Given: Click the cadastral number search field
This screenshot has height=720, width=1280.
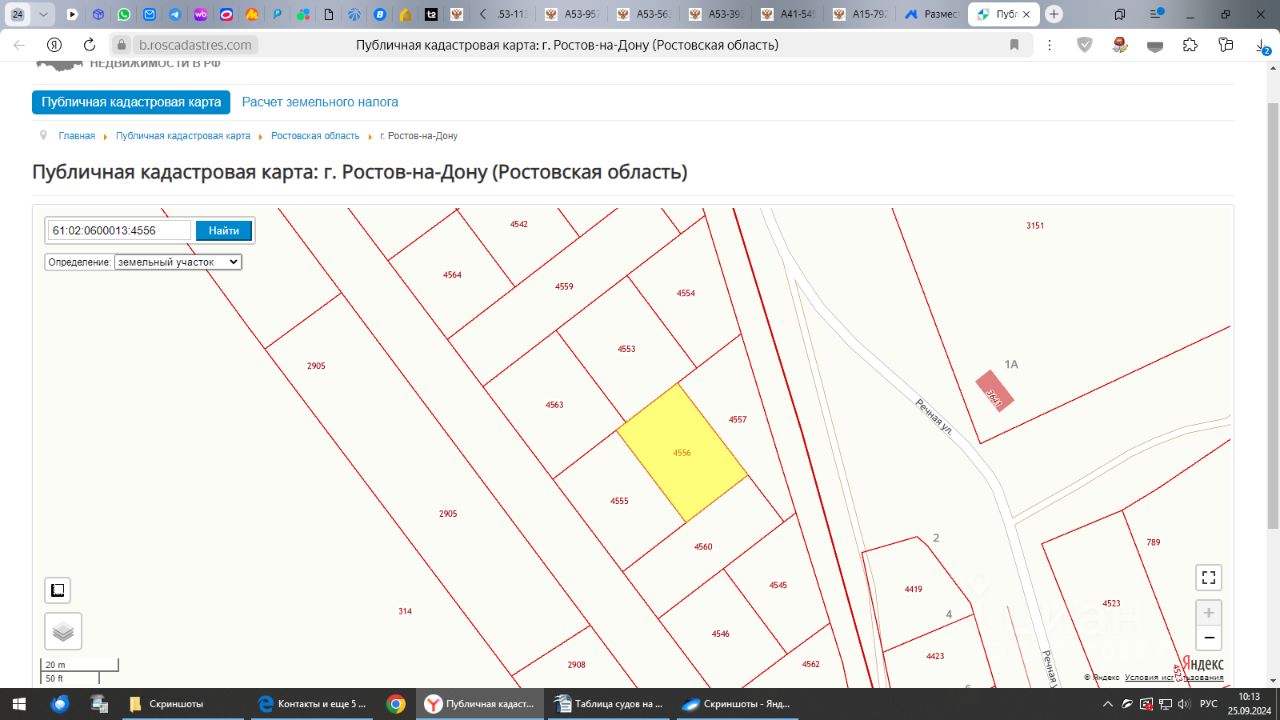Looking at the screenshot, I should coord(119,231).
